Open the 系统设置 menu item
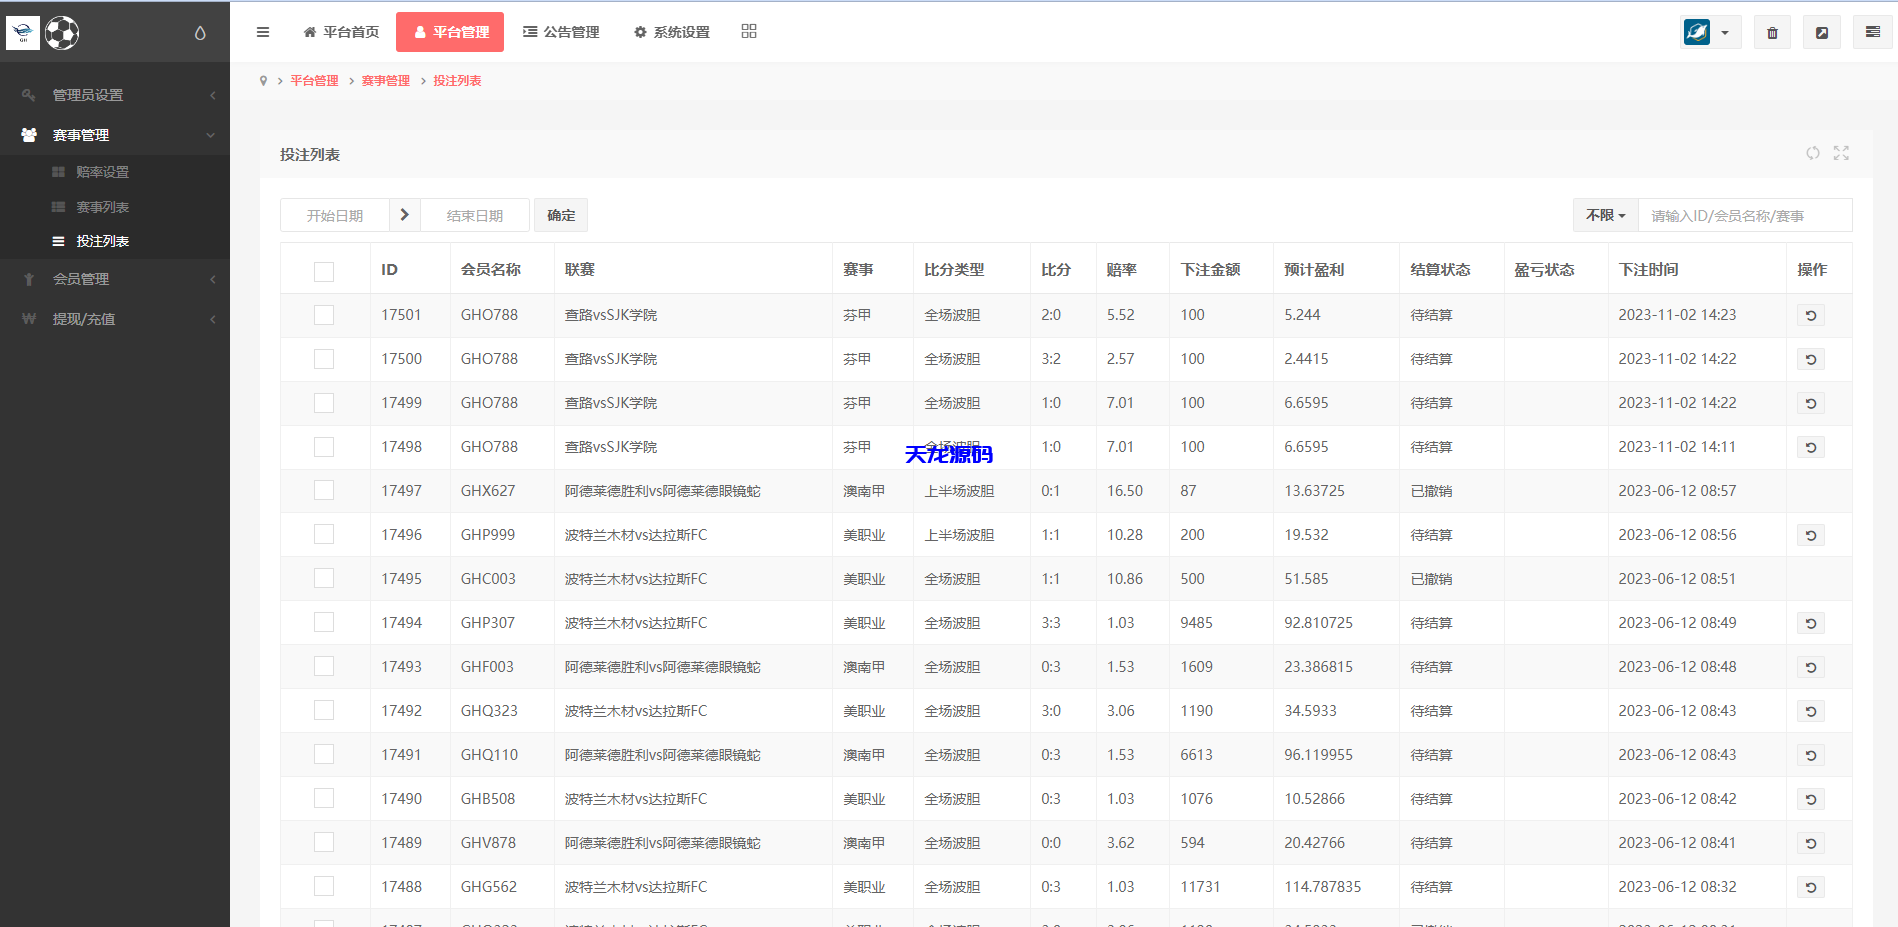Image resolution: width=1898 pixels, height=927 pixels. pos(670,31)
